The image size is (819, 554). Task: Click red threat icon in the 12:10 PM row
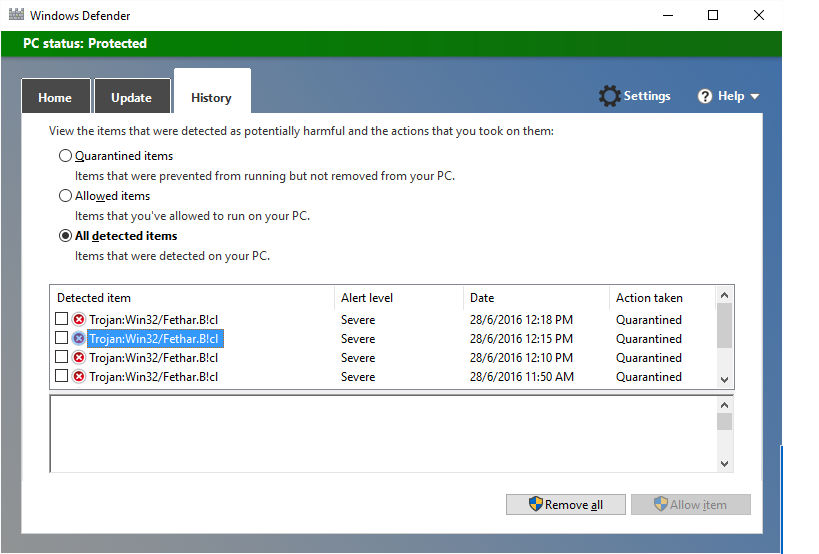(x=79, y=358)
